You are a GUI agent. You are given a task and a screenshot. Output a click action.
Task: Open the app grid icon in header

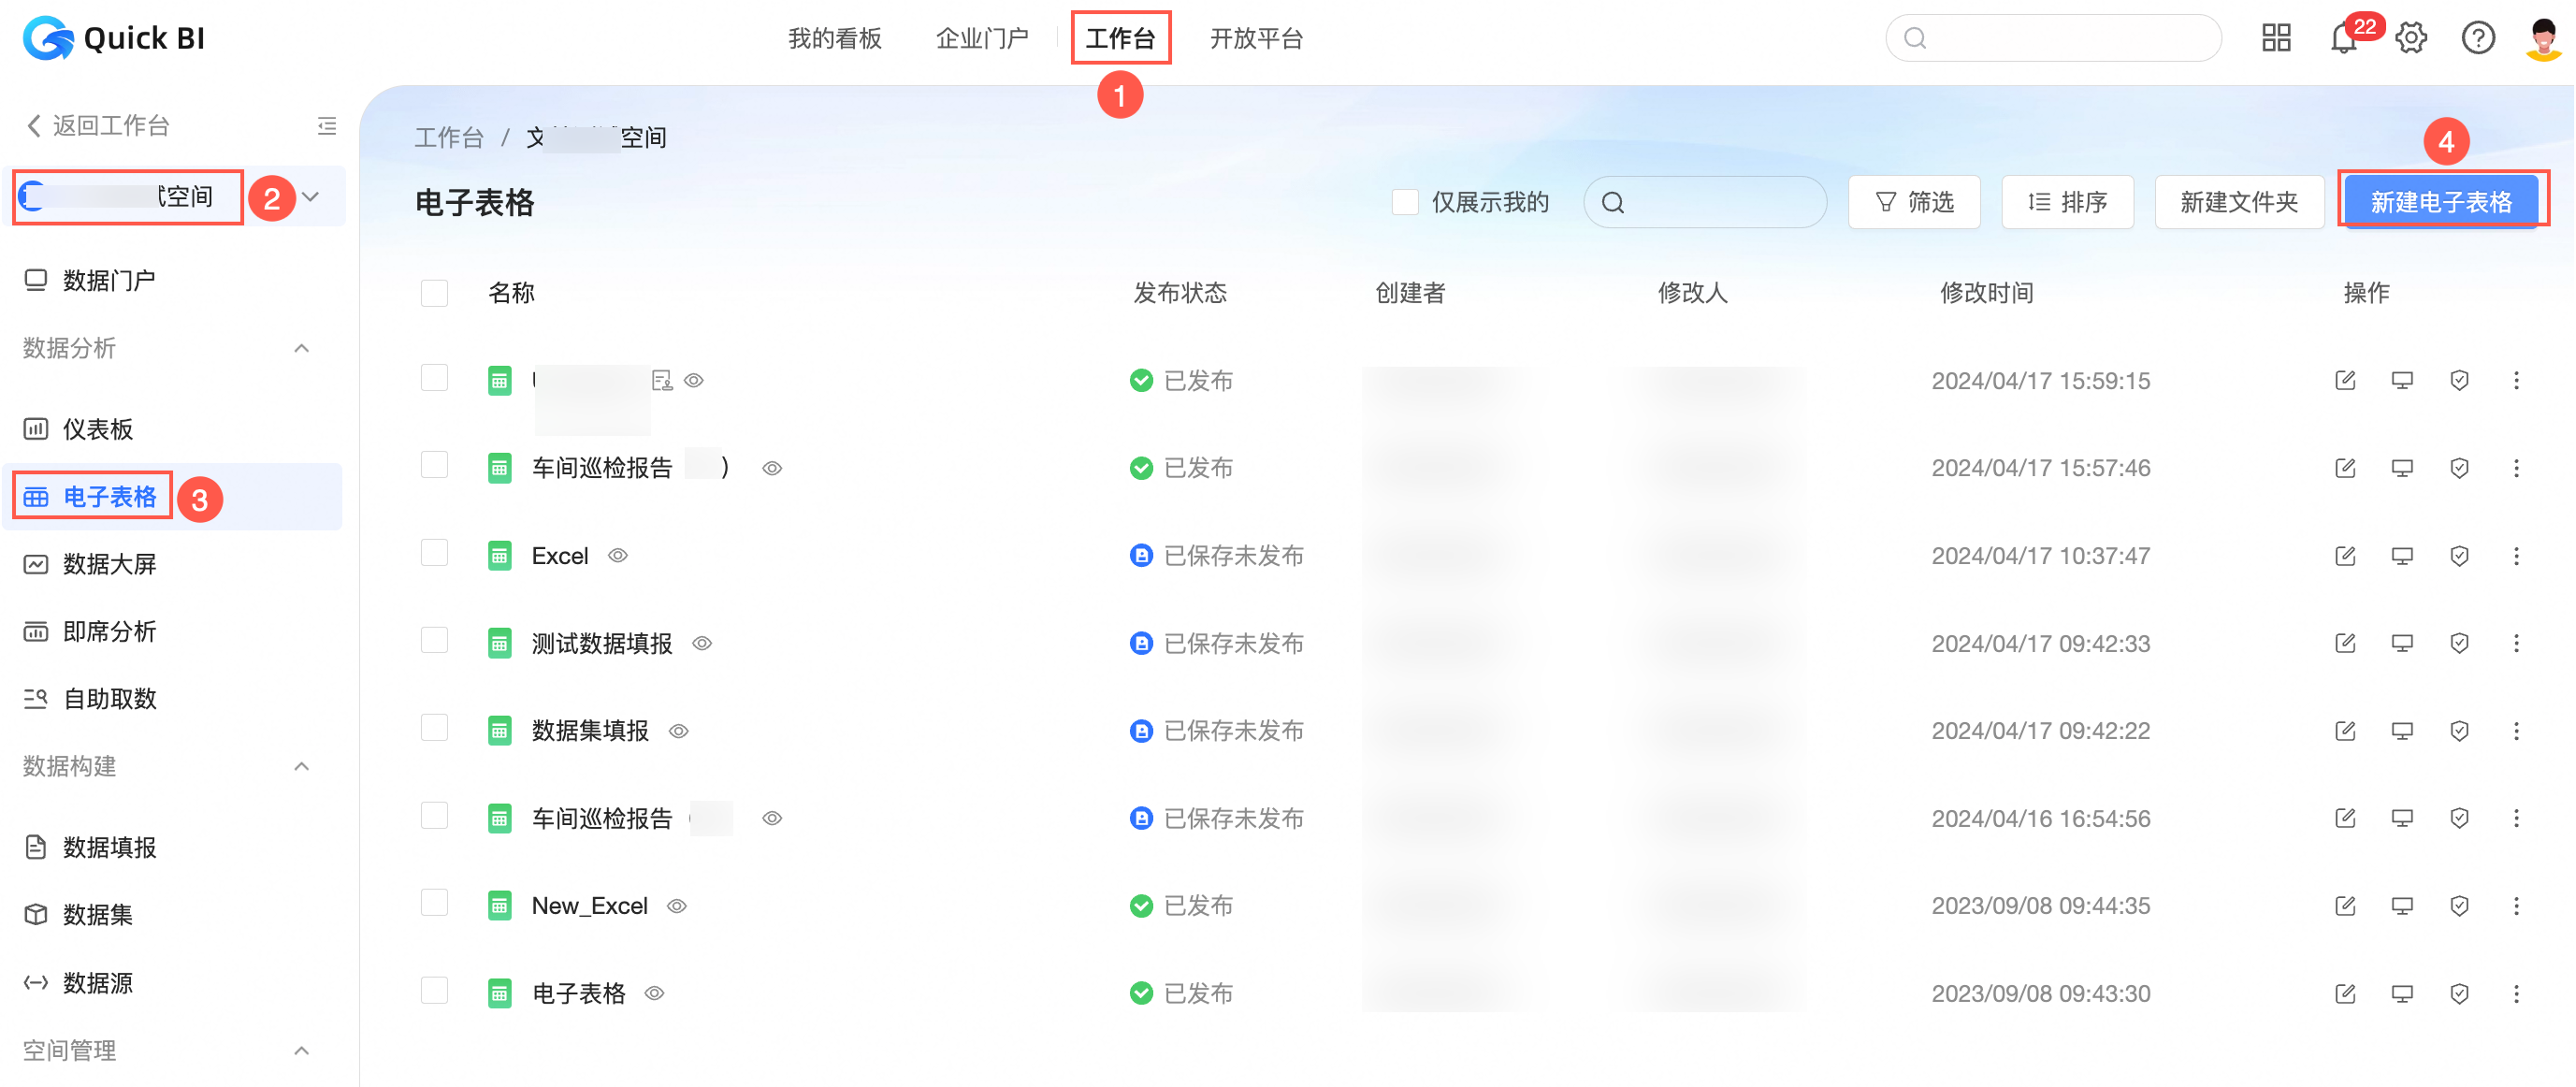(2276, 39)
